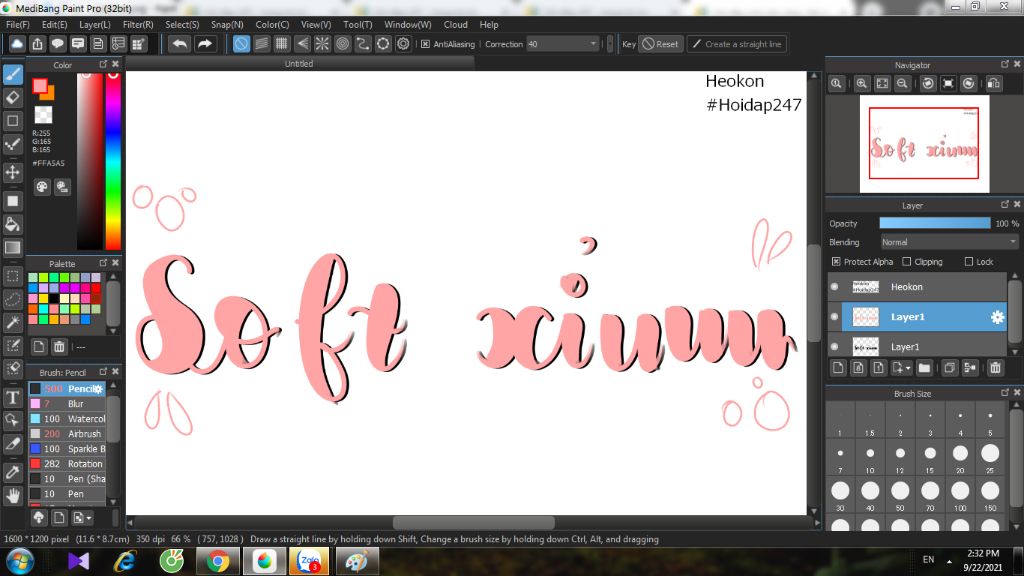This screenshot has height=576, width=1024.
Task: Select the Bucket fill tool
Action: 12,224
